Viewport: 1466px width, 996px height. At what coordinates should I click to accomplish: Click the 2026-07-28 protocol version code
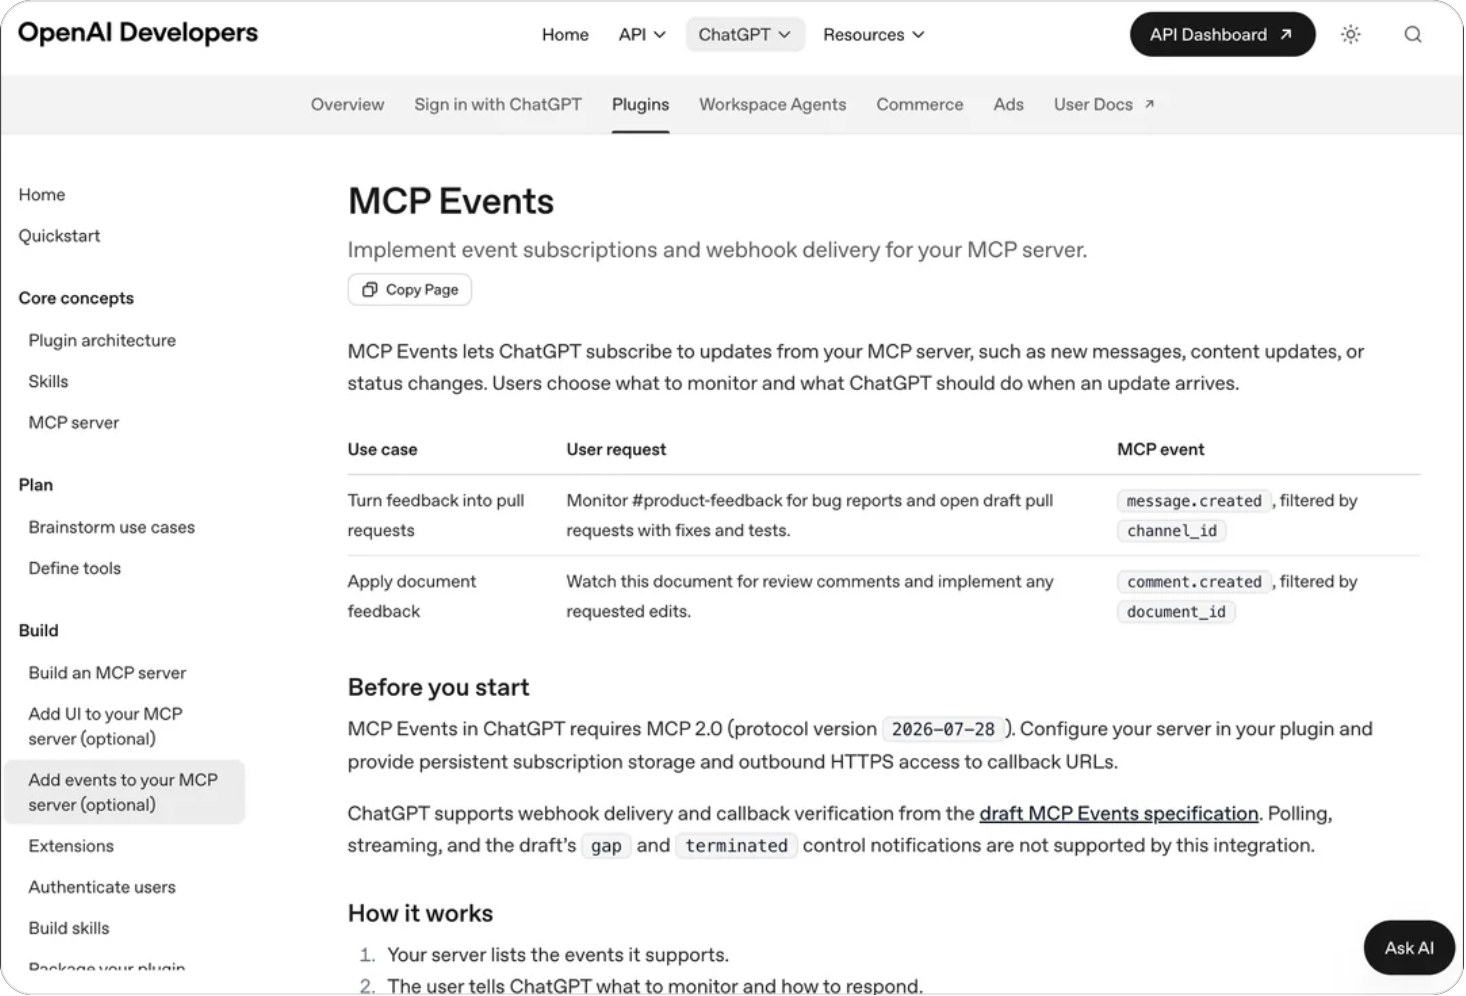click(943, 729)
